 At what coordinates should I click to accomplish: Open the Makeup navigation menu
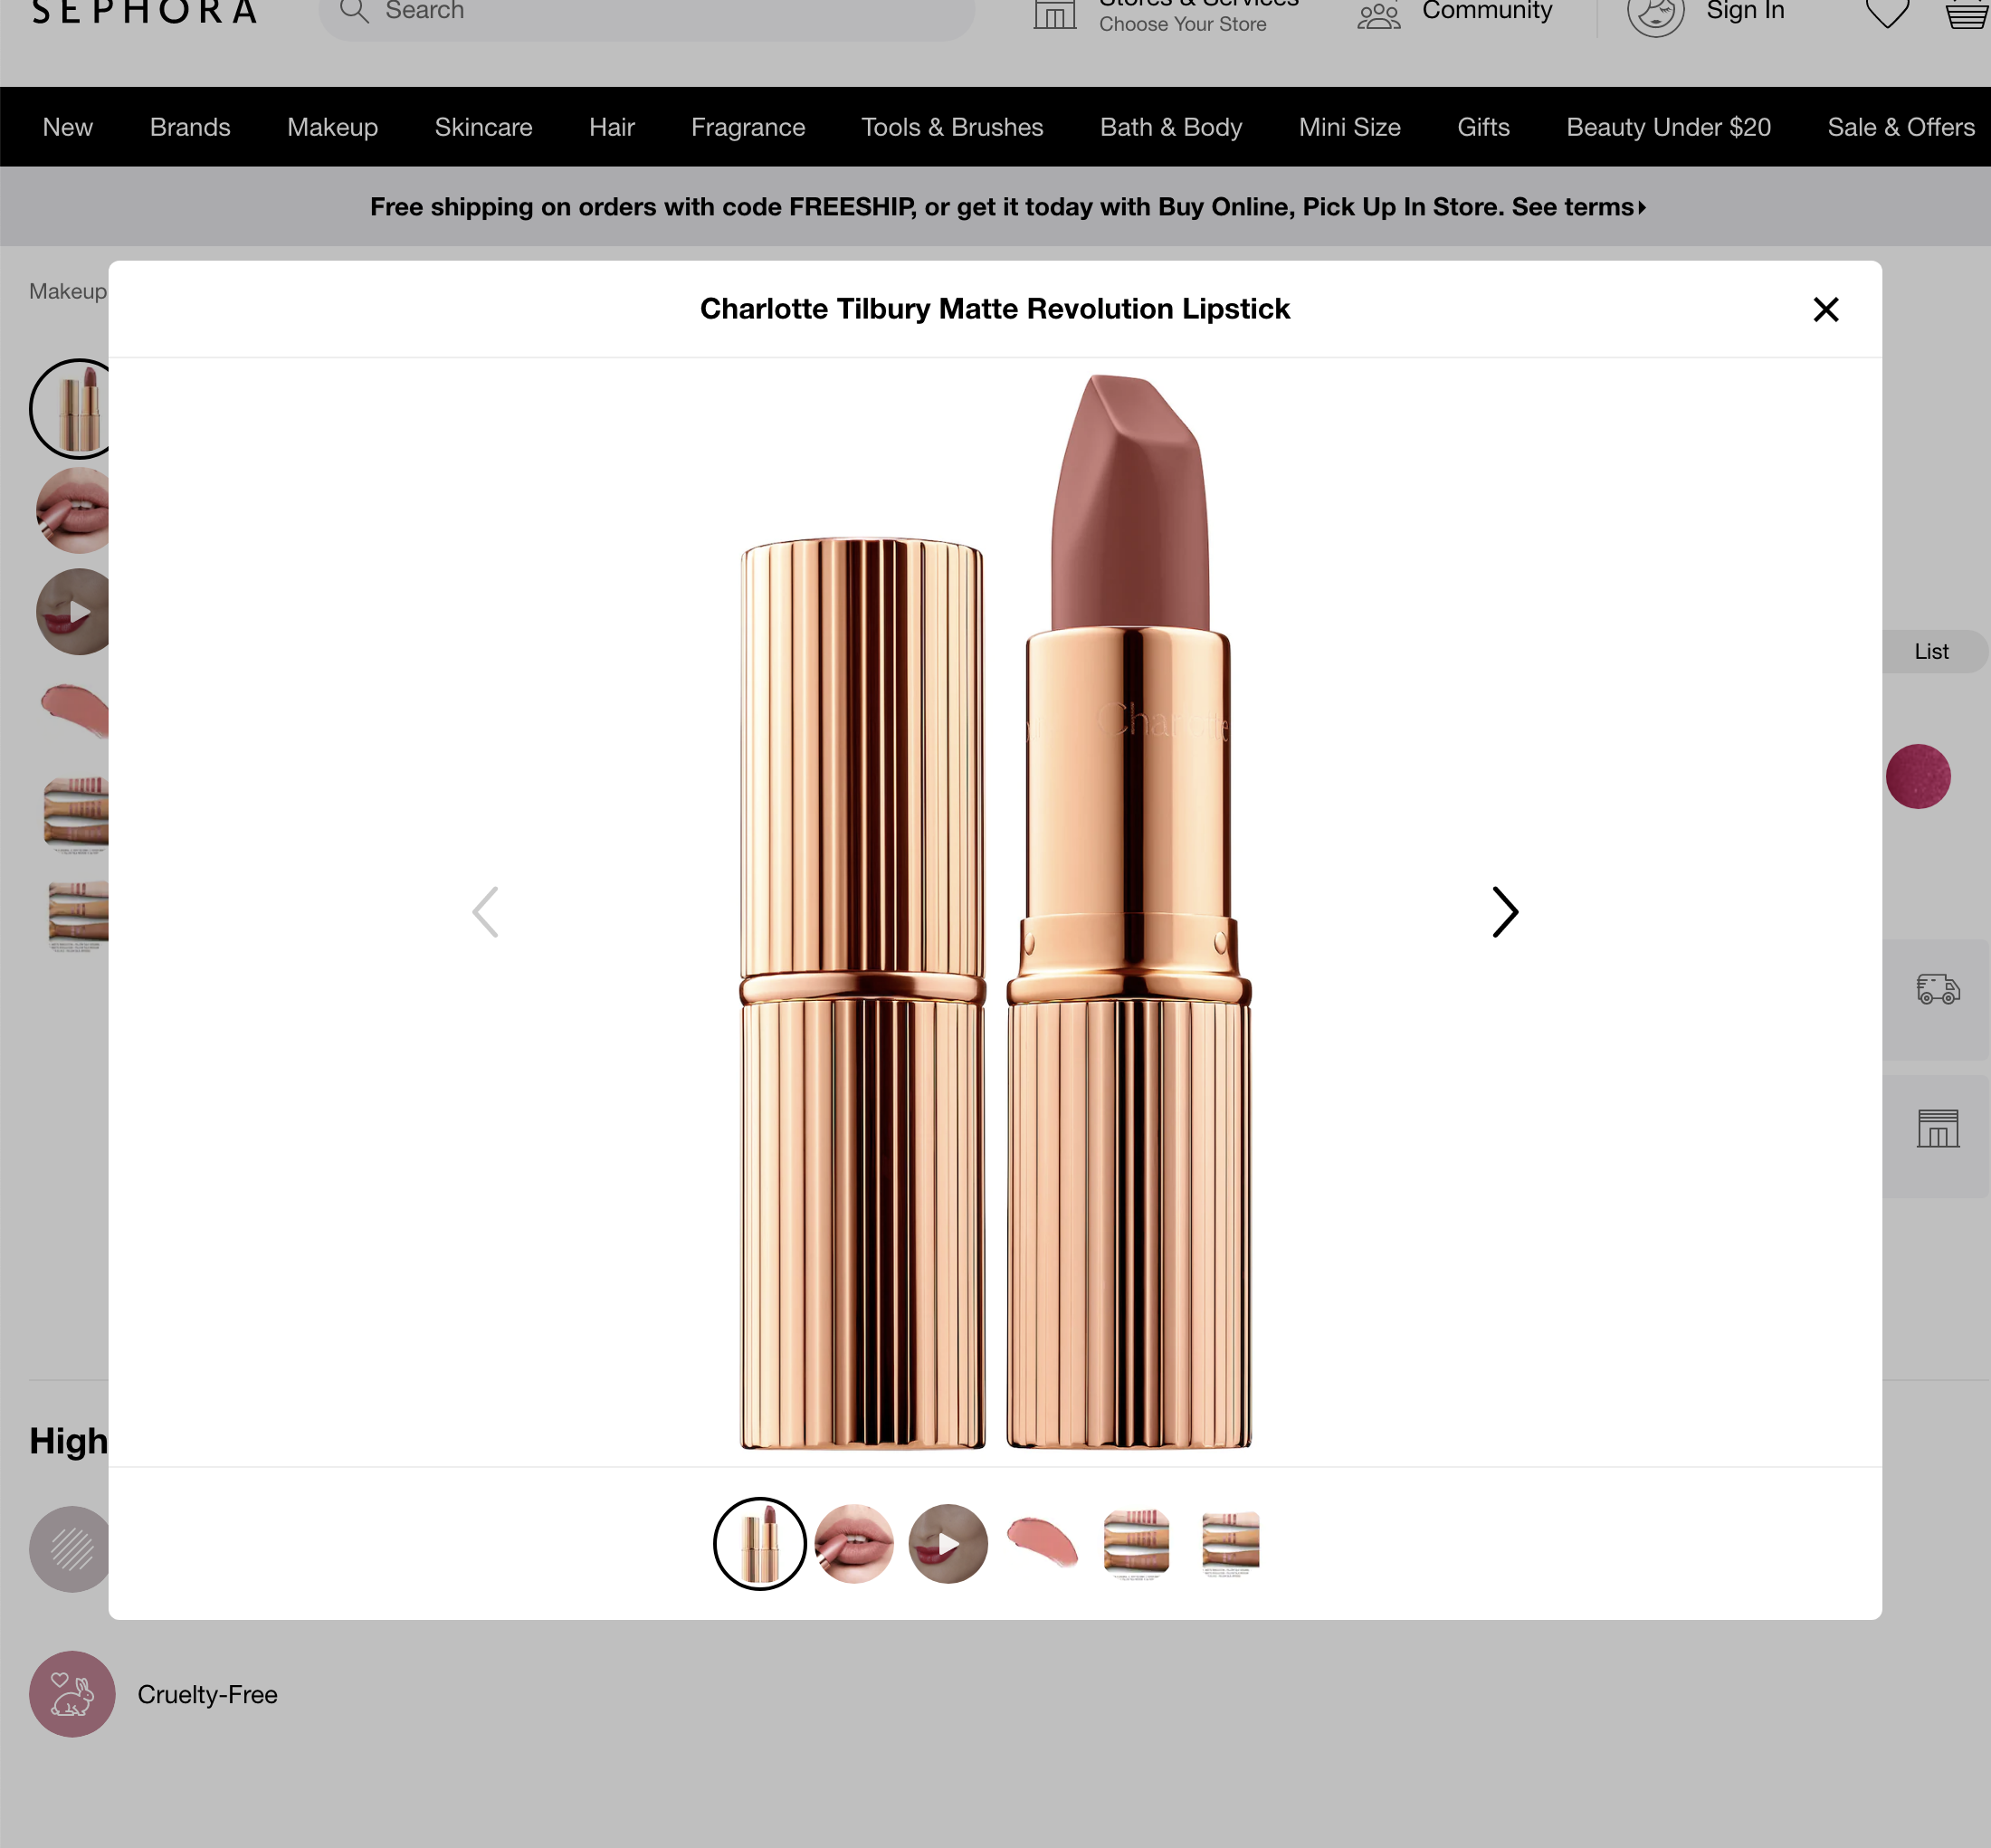click(332, 127)
